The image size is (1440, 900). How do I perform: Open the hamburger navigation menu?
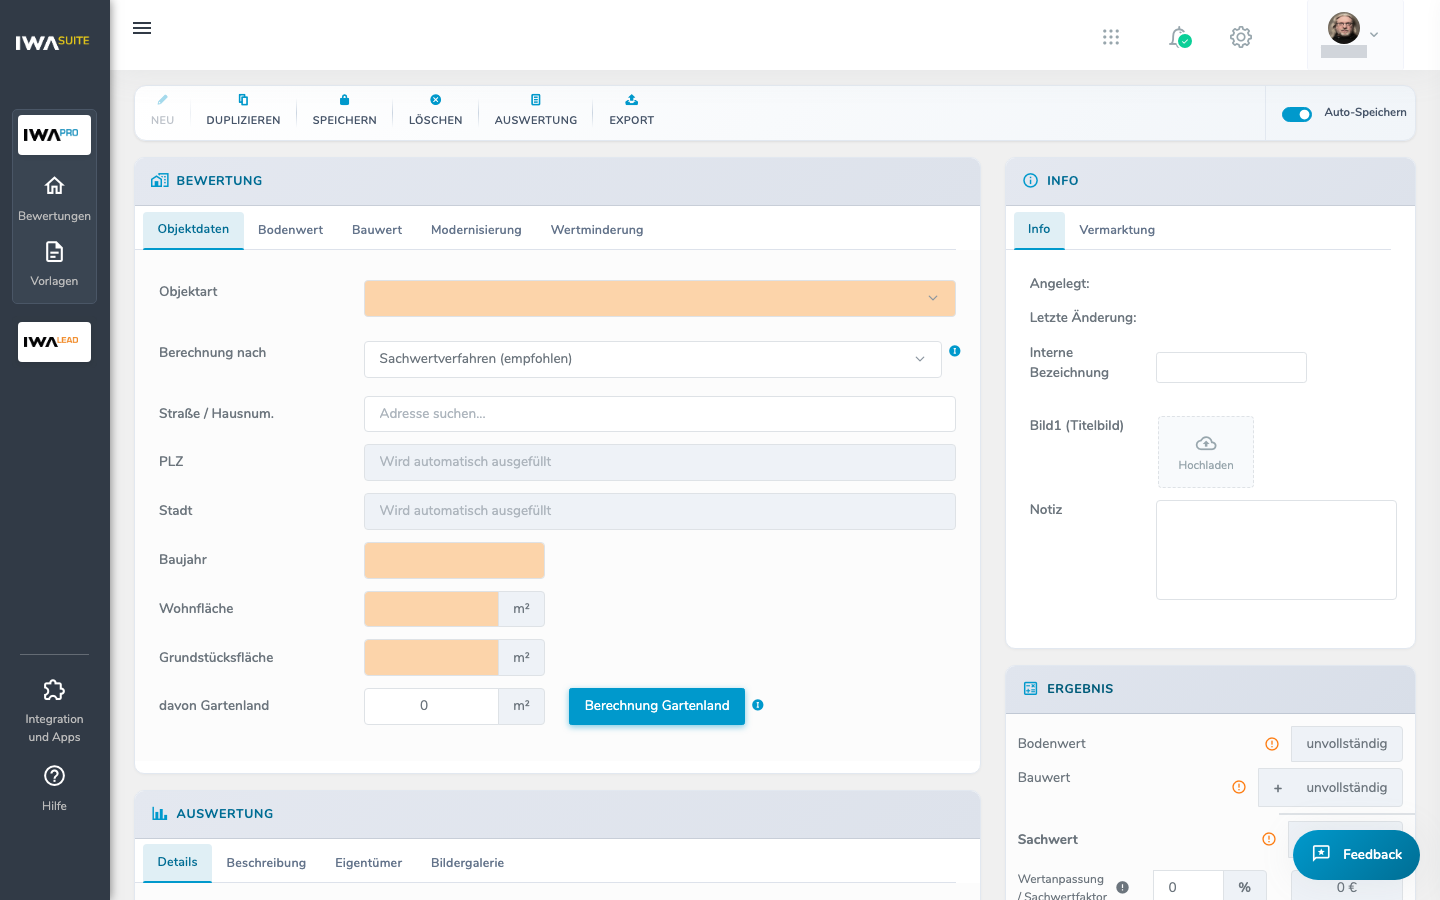click(x=142, y=28)
